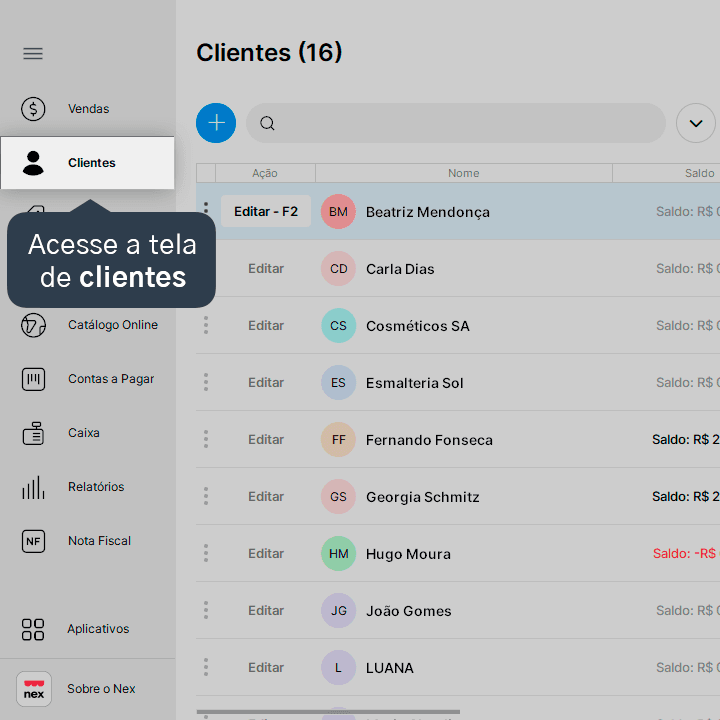Click Editar for Fernando Fonseca
Screen dimensions: 720x720
pos(266,439)
